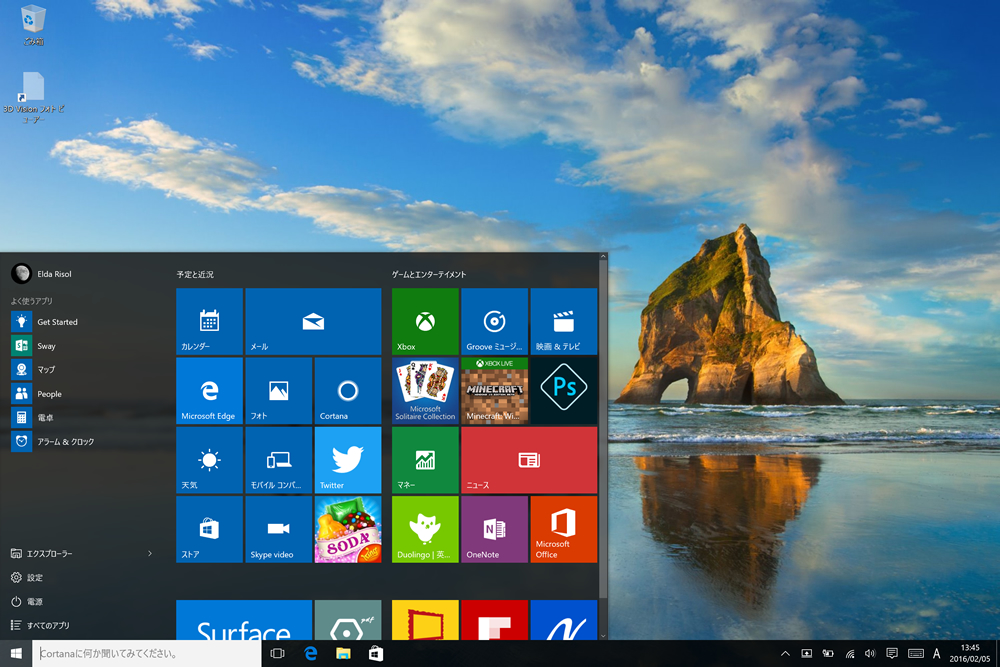This screenshot has width=1000, height=667.
Task: Open File Explorer from the taskbar
Action: click(343, 654)
